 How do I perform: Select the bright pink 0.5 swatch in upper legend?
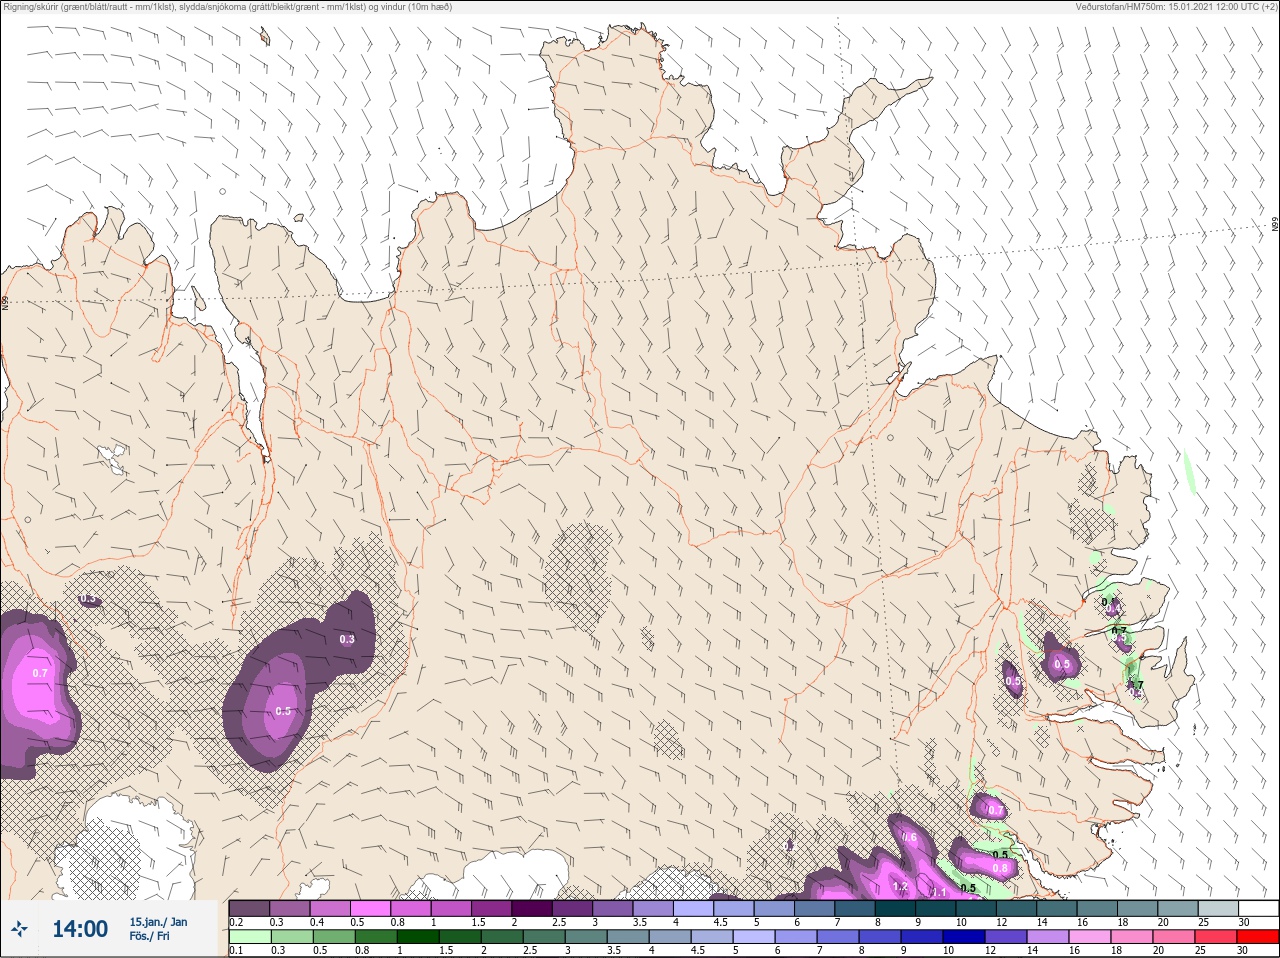370,908
